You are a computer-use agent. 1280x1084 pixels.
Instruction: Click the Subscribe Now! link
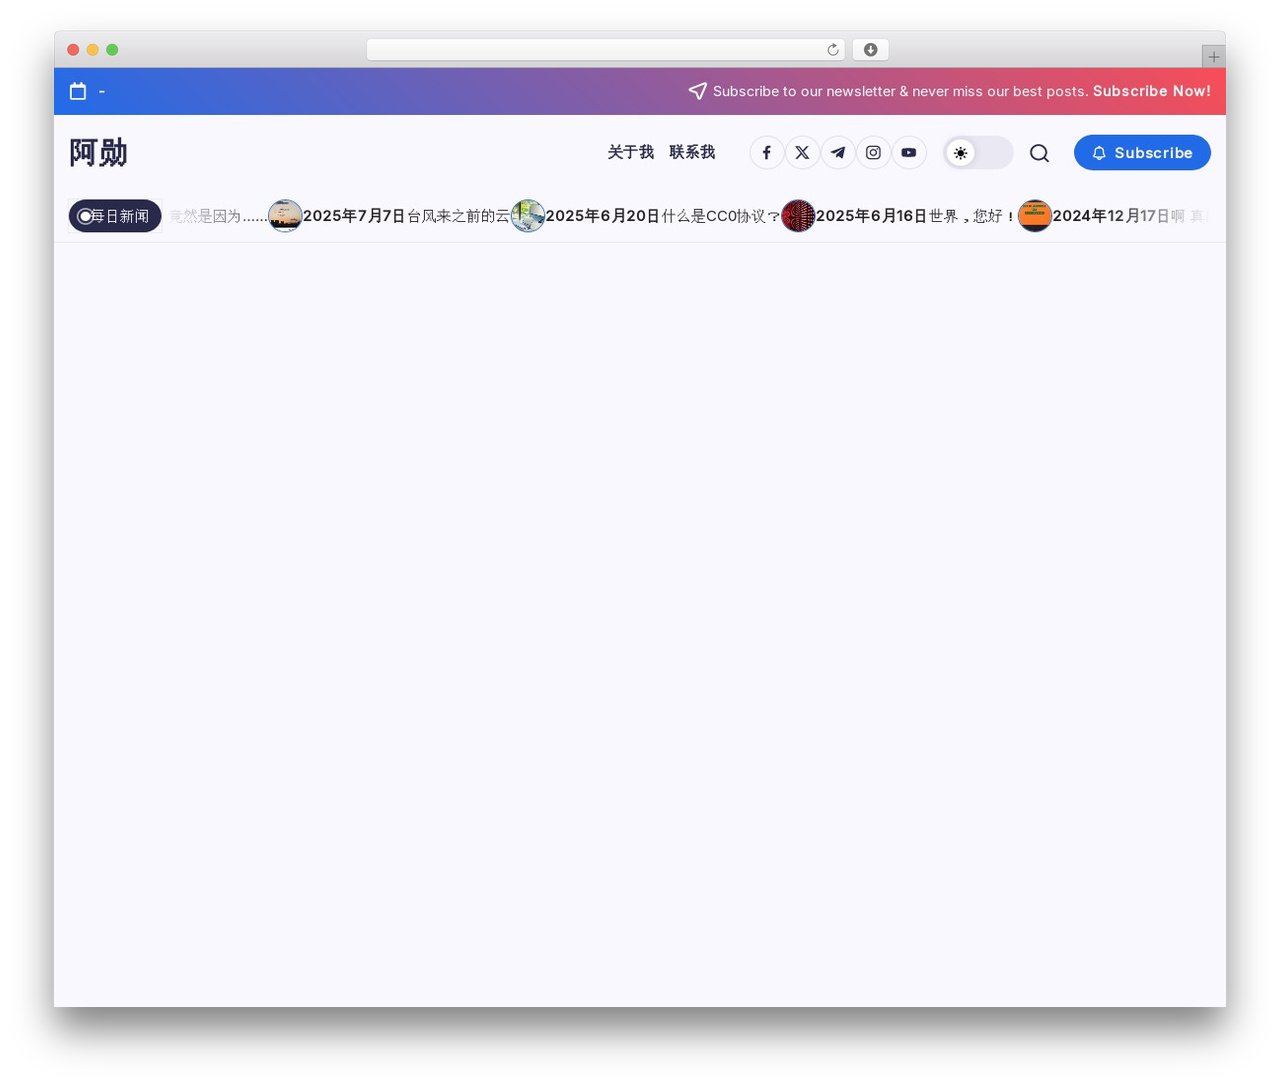[1152, 91]
